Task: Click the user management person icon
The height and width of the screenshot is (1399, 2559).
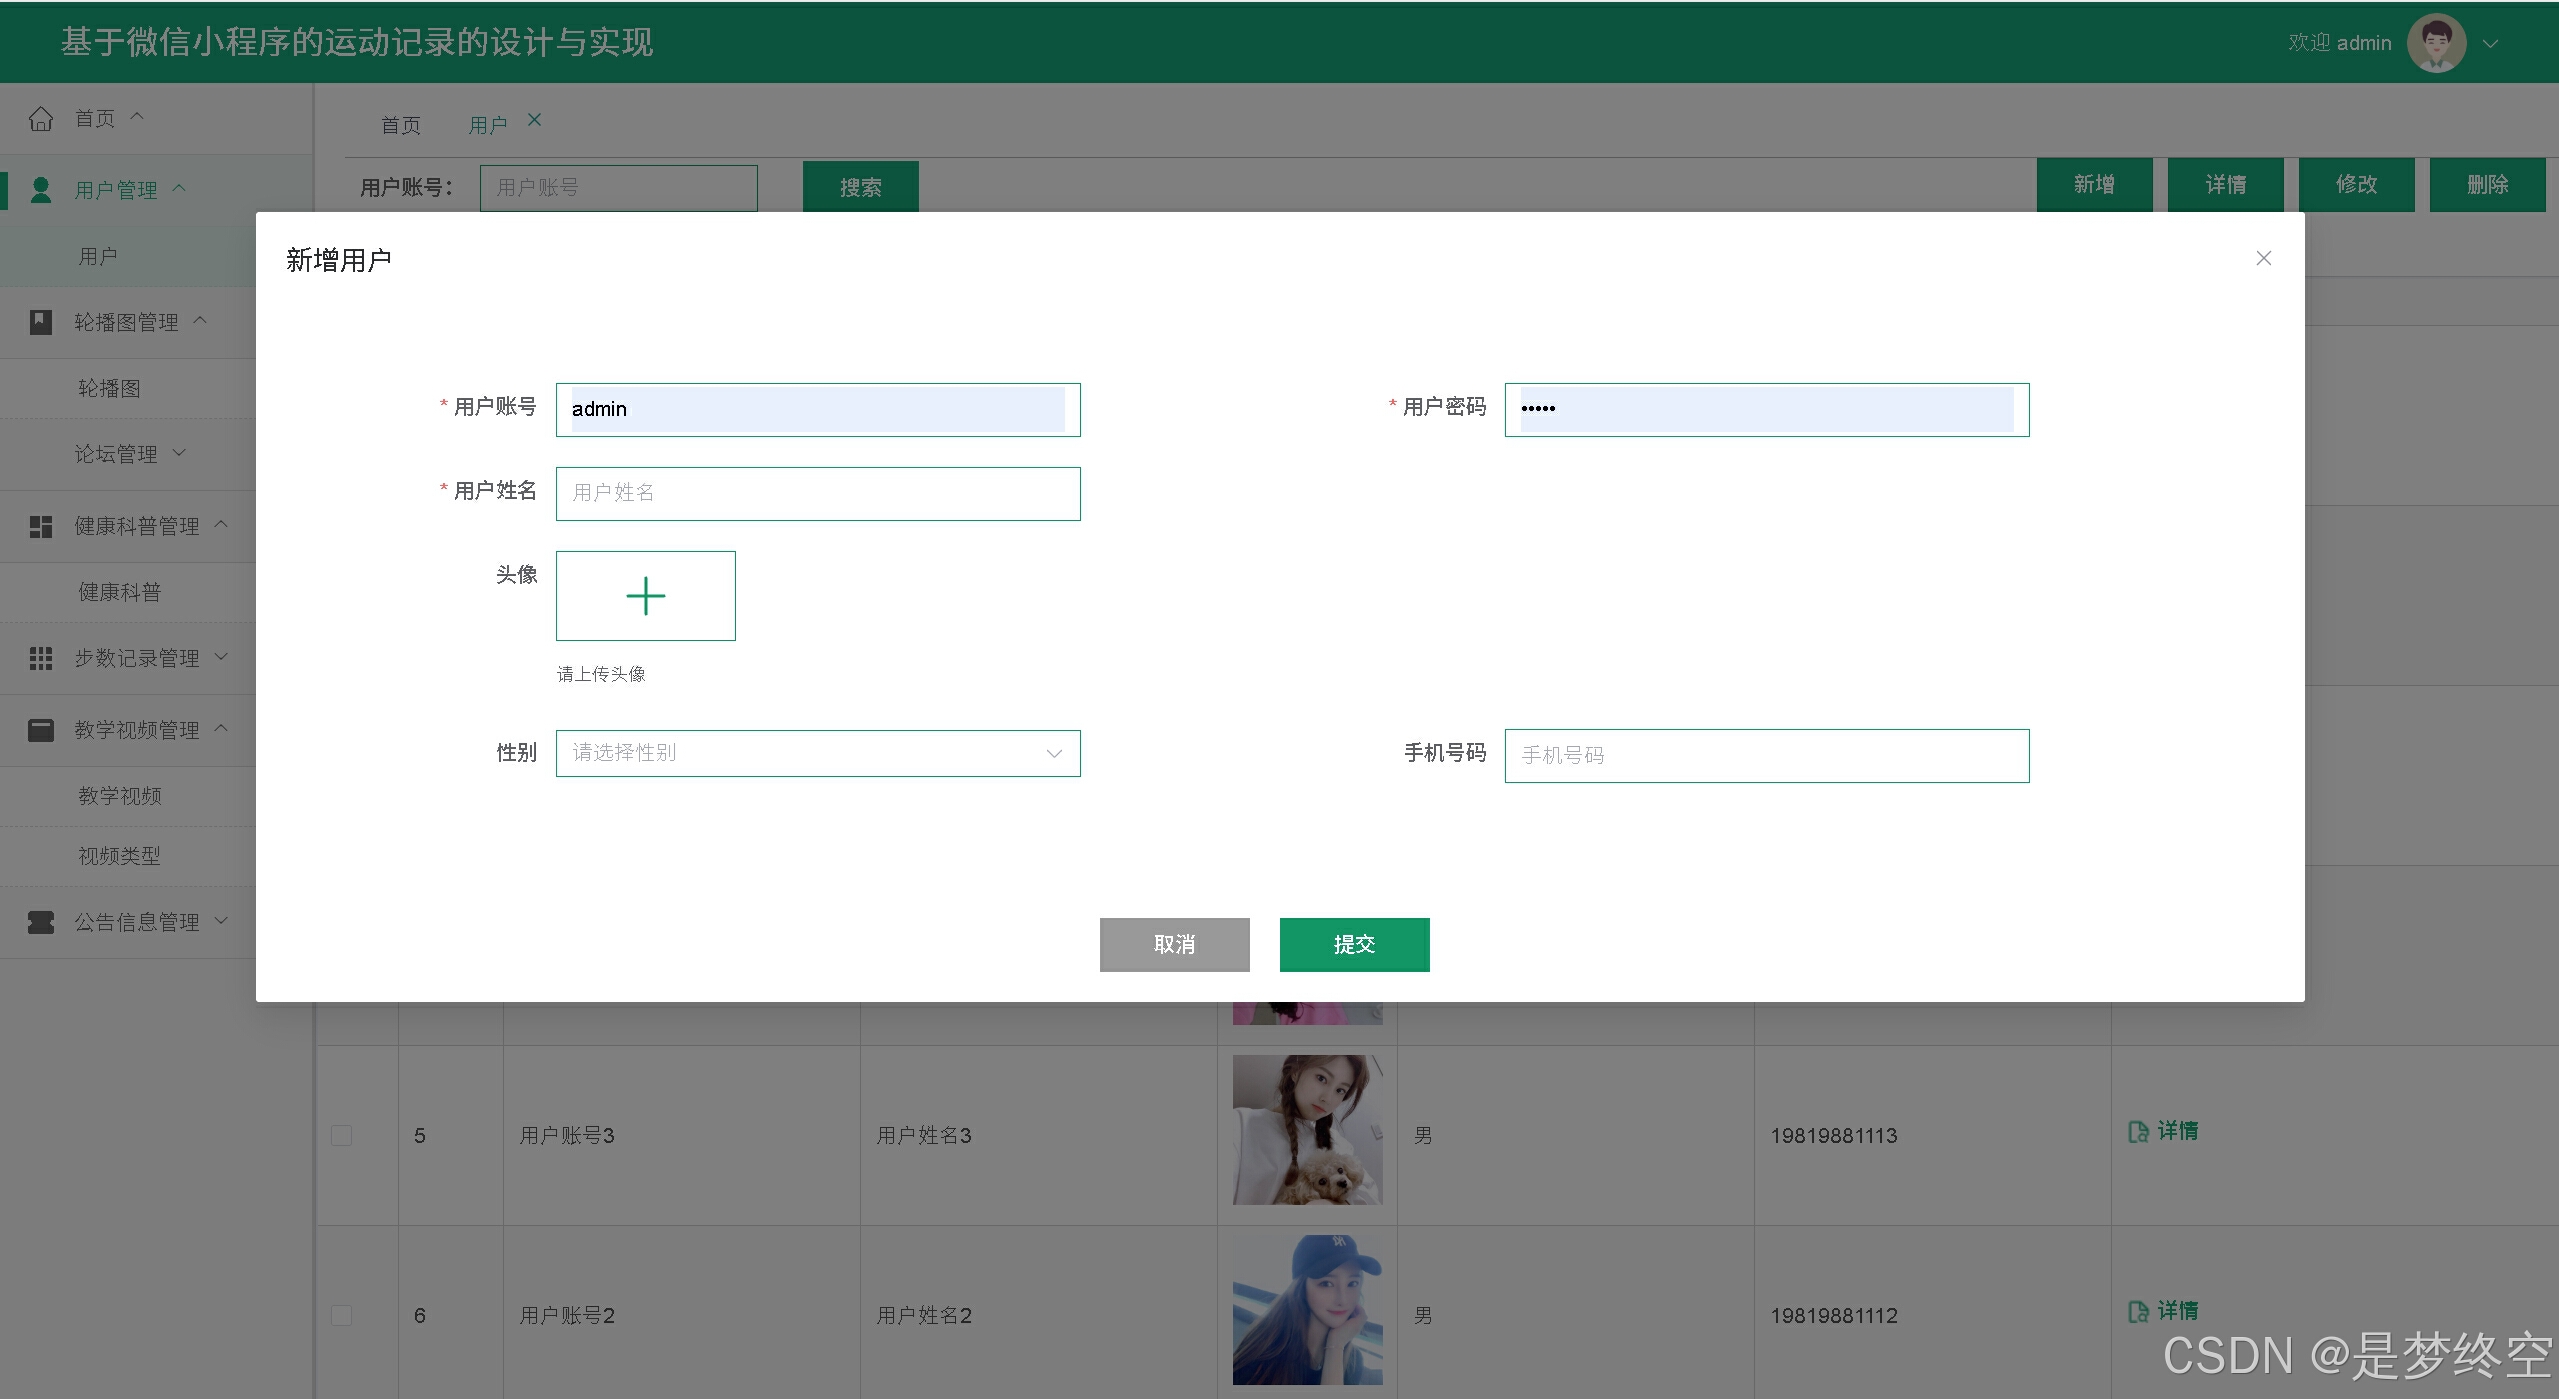Action: [41, 190]
